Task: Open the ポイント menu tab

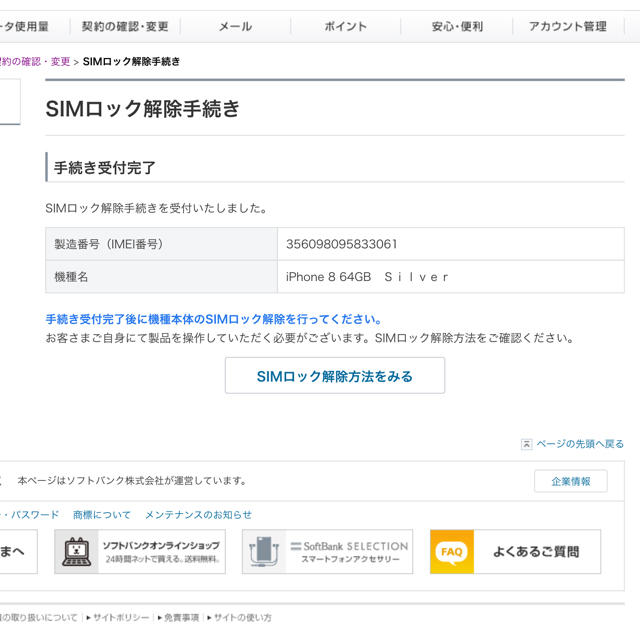Action: coord(346,27)
